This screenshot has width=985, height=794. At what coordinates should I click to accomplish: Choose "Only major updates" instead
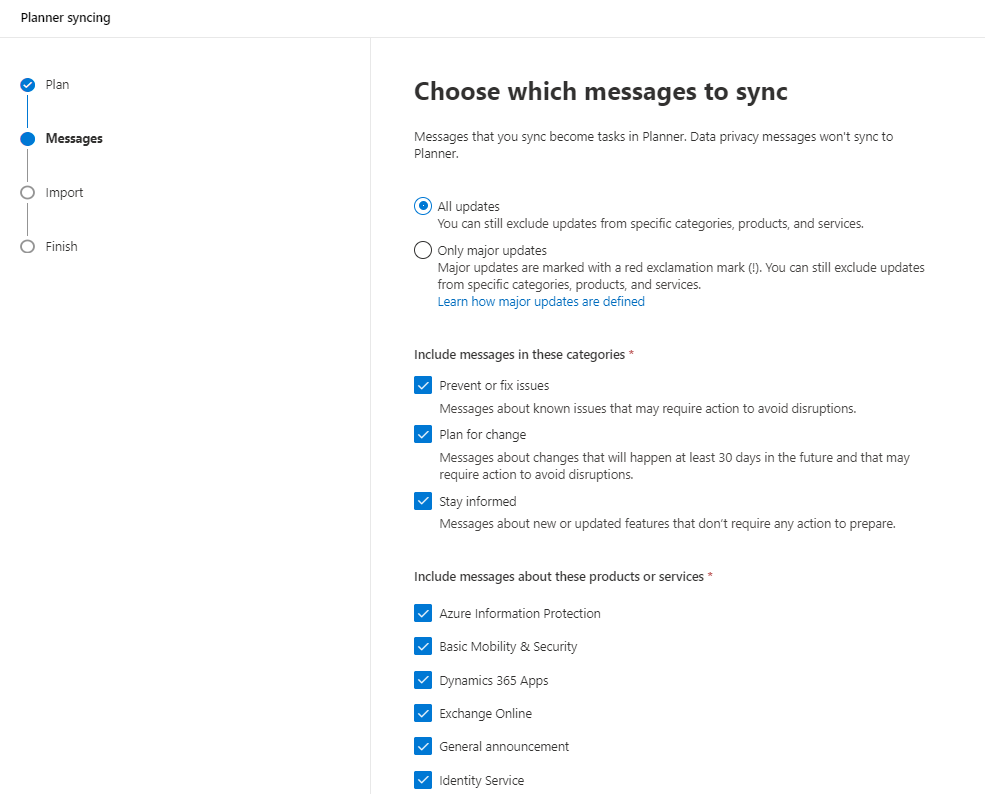click(x=422, y=250)
